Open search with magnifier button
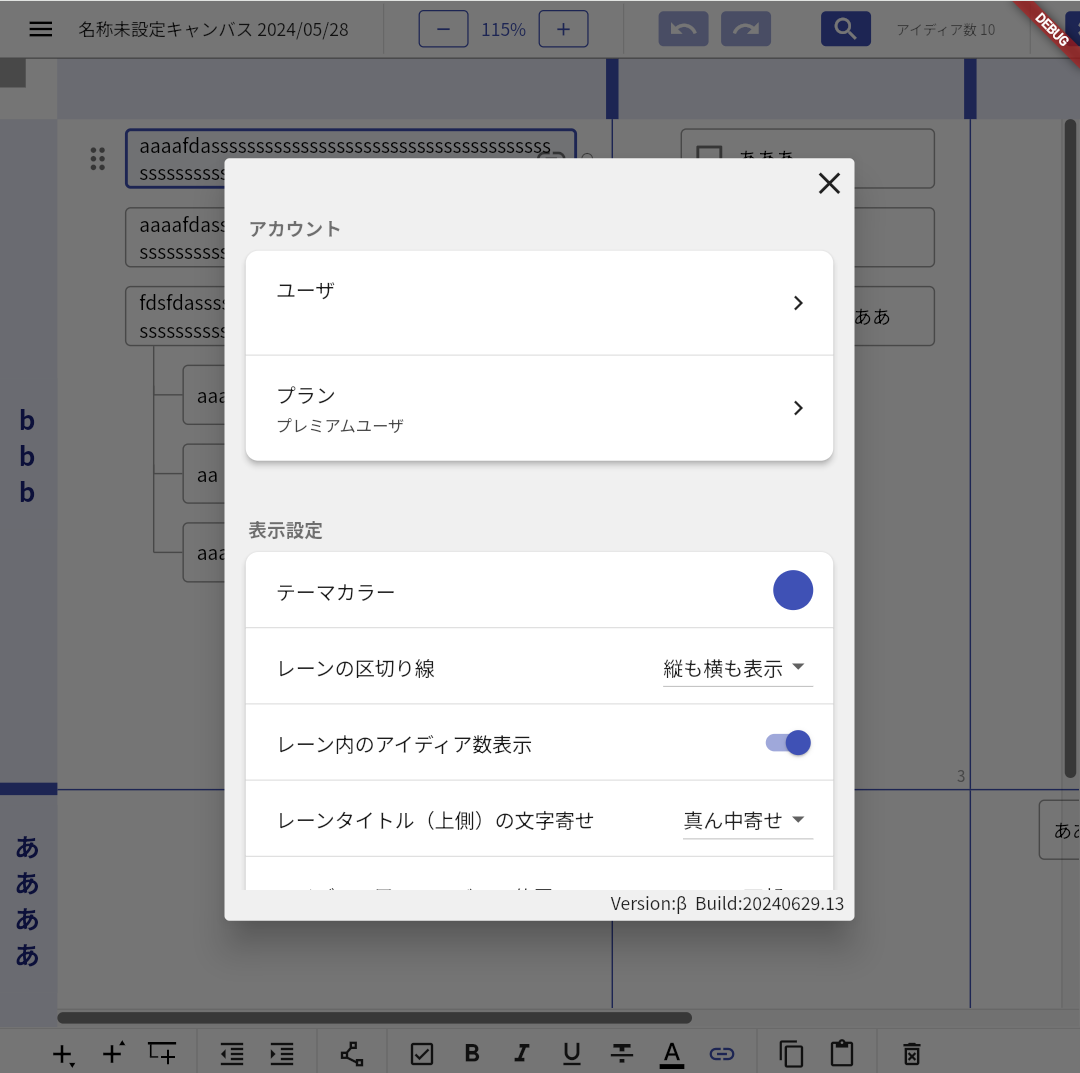The height and width of the screenshot is (1073, 1080). coord(846,29)
